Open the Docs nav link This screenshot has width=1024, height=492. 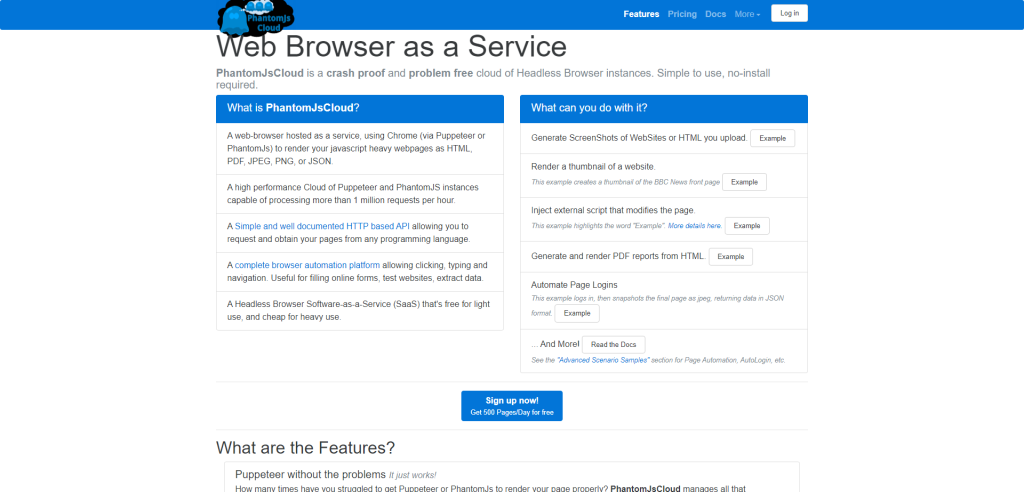(716, 14)
